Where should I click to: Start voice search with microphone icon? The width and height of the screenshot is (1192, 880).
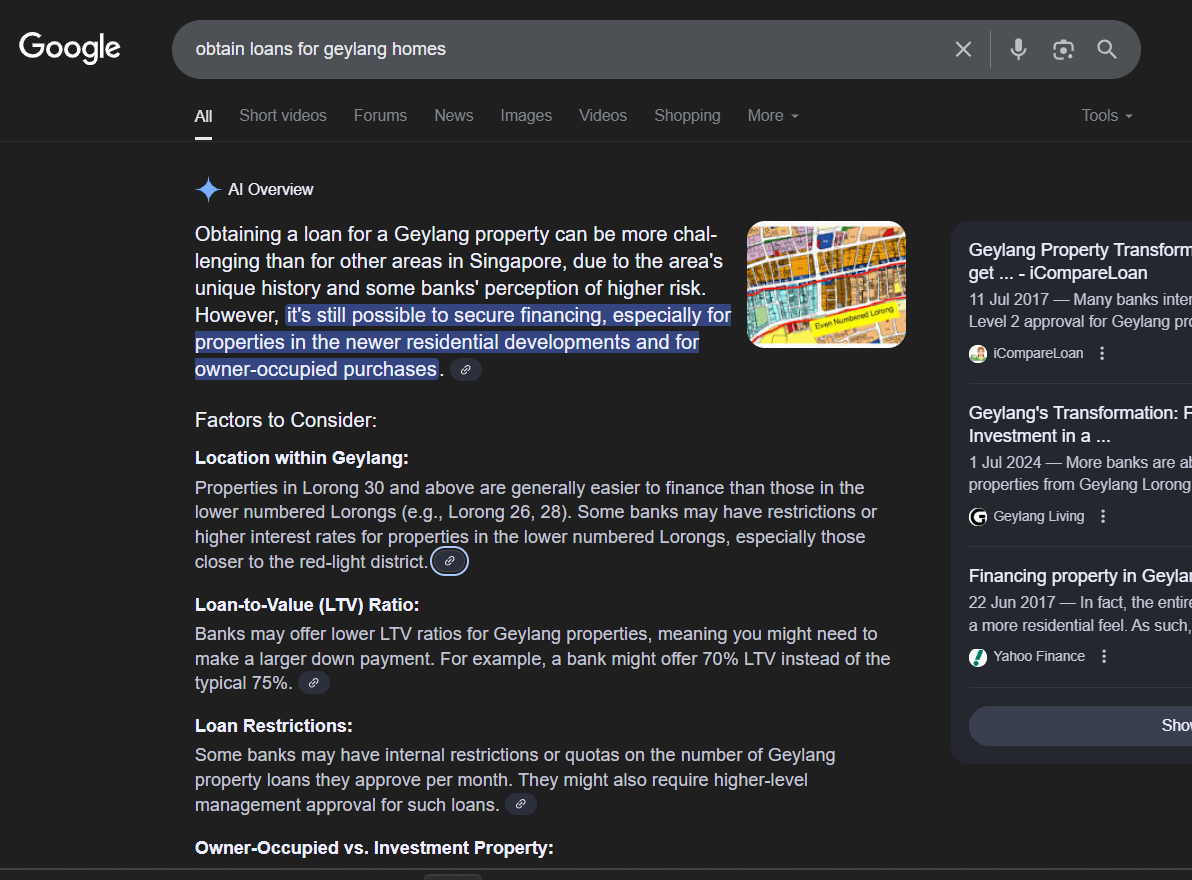coord(1018,49)
